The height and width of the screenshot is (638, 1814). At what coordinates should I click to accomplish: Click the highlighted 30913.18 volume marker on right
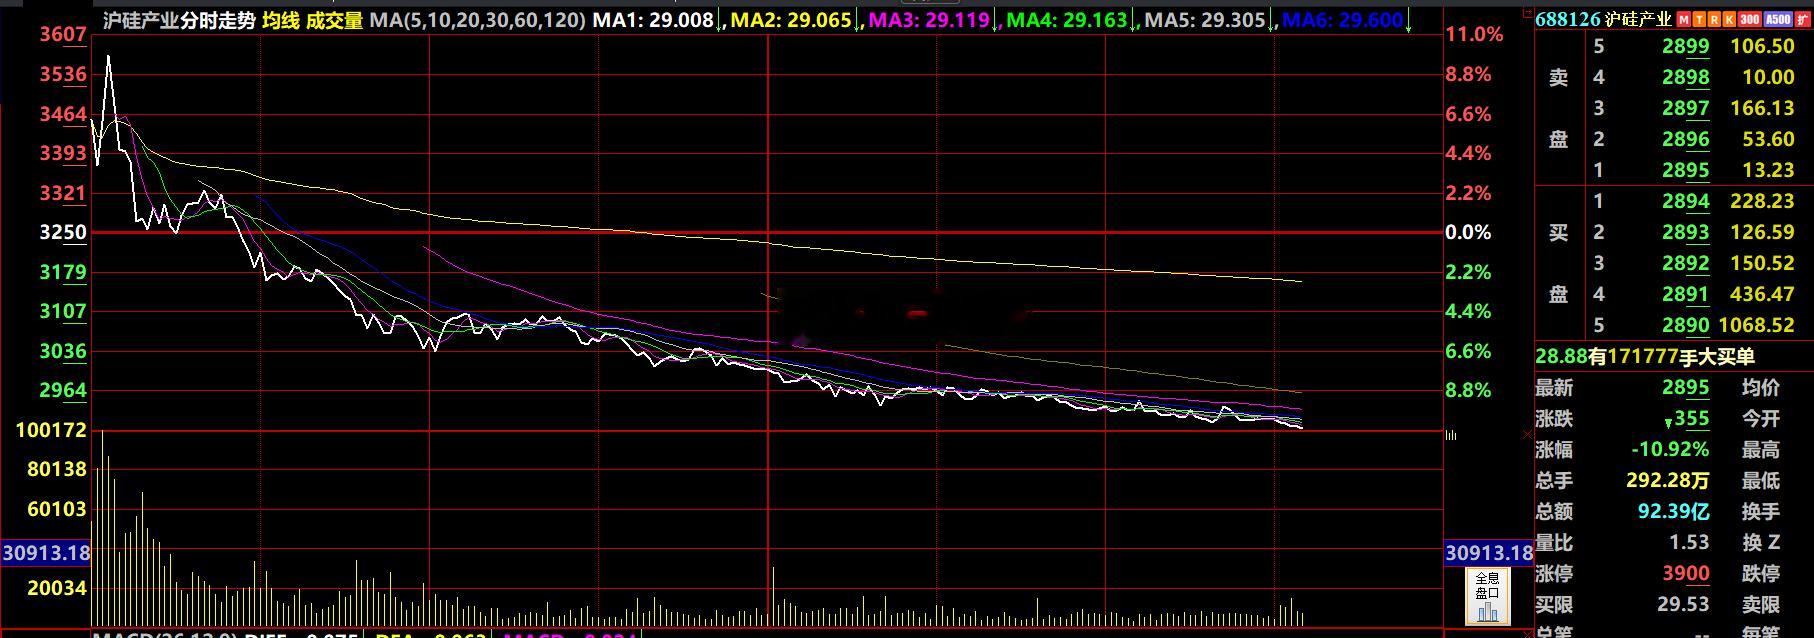(x=1489, y=552)
